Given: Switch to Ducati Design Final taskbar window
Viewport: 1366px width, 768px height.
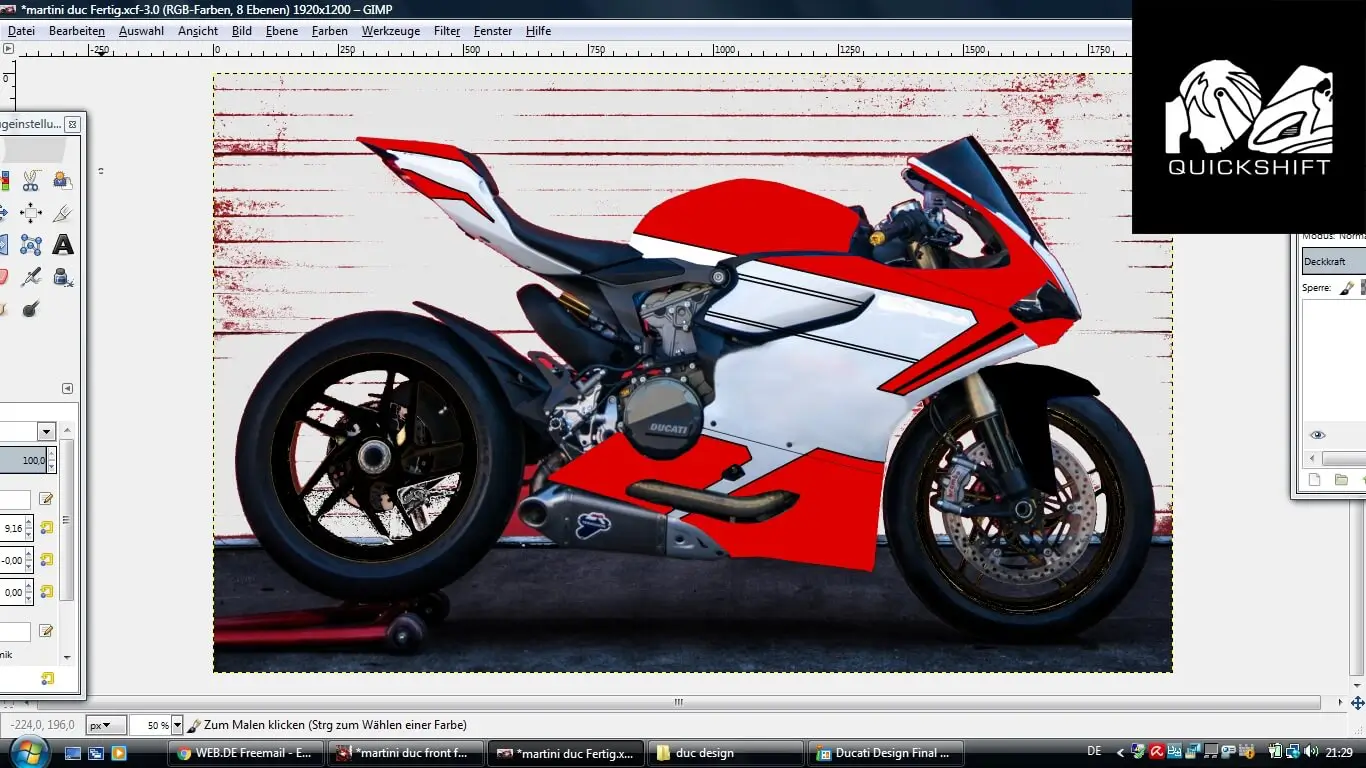Looking at the screenshot, I should (888, 753).
